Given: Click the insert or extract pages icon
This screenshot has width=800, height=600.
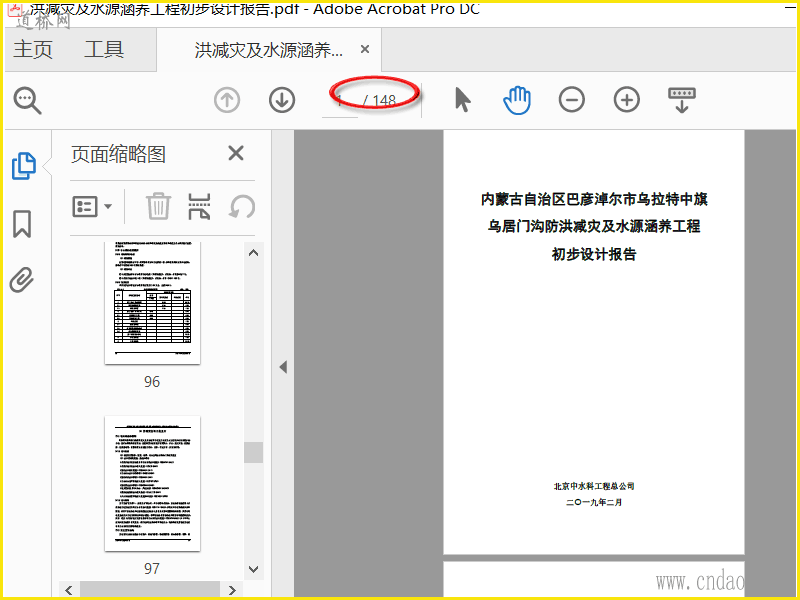Looking at the screenshot, I should tap(199, 206).
